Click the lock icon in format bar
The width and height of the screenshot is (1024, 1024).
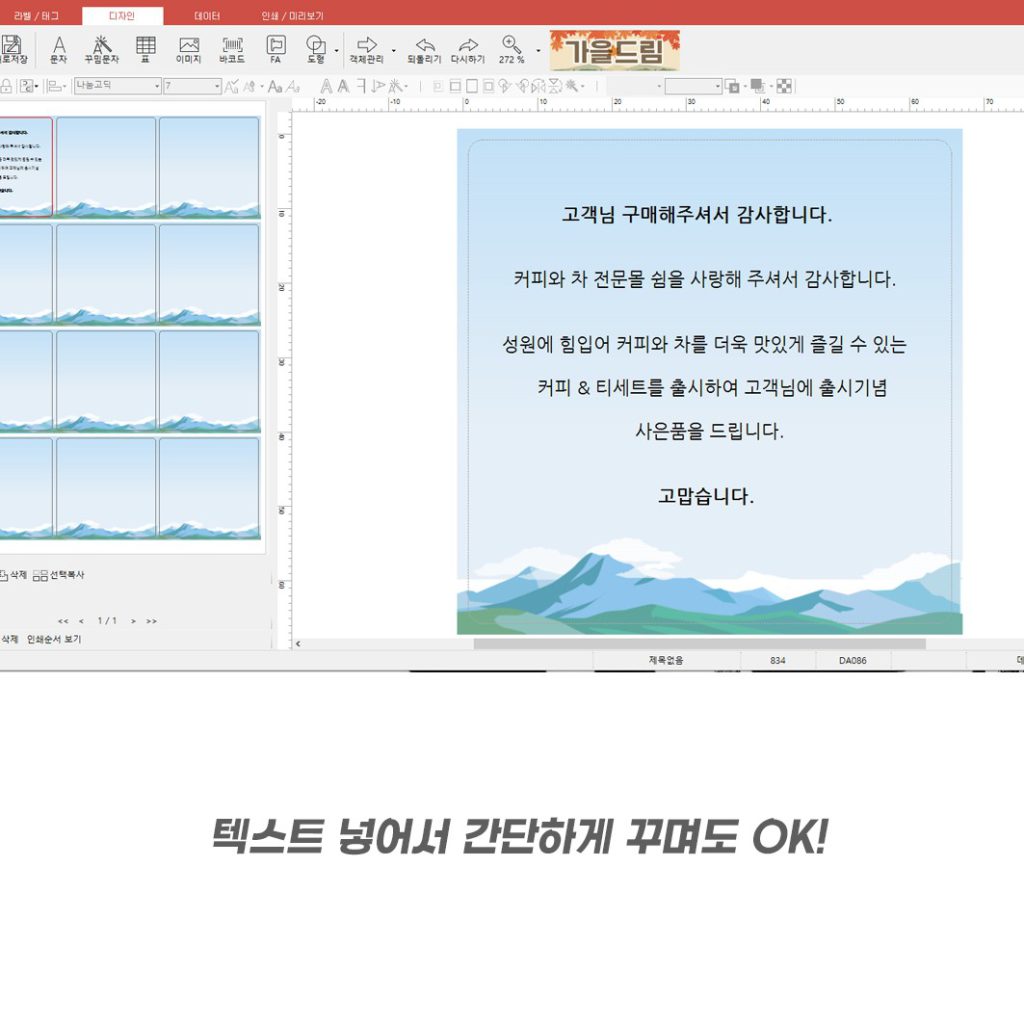click(6, 86)
